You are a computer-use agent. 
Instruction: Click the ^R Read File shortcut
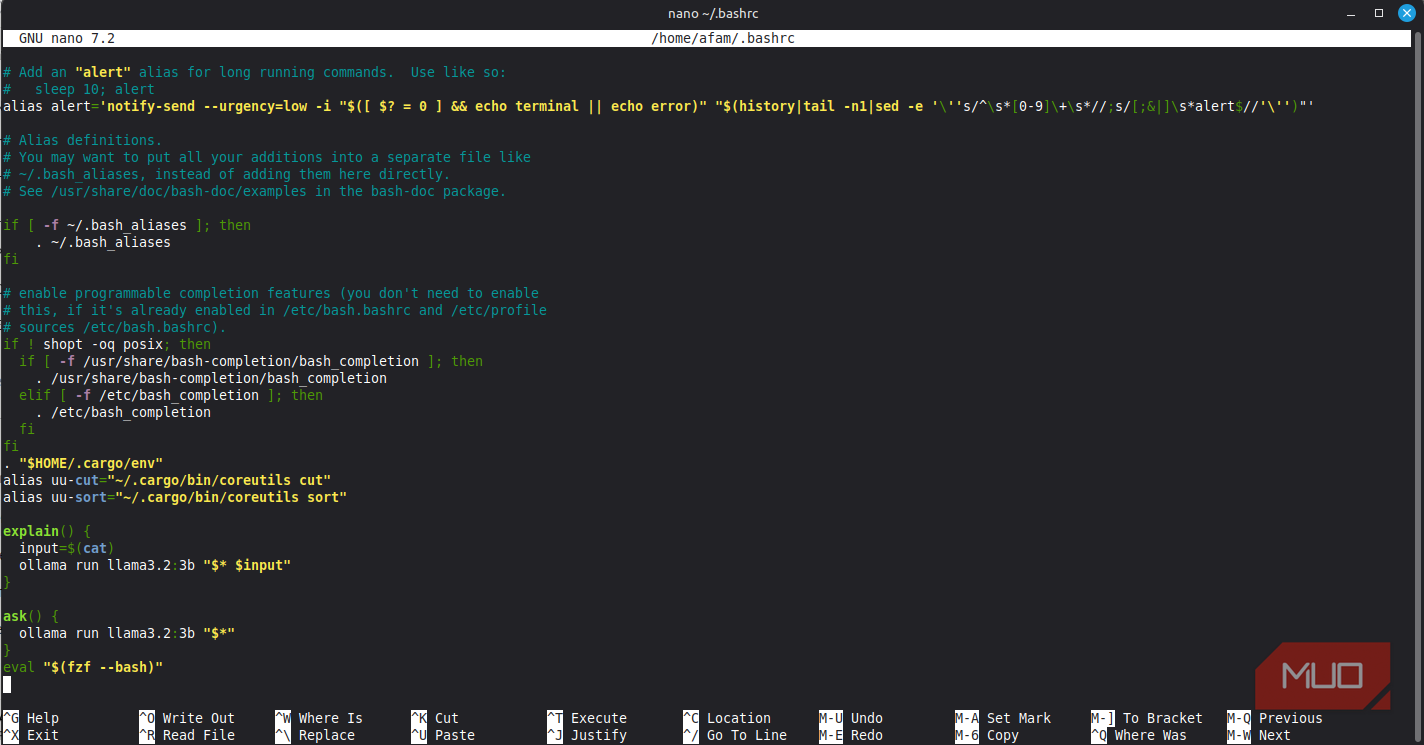187,735
